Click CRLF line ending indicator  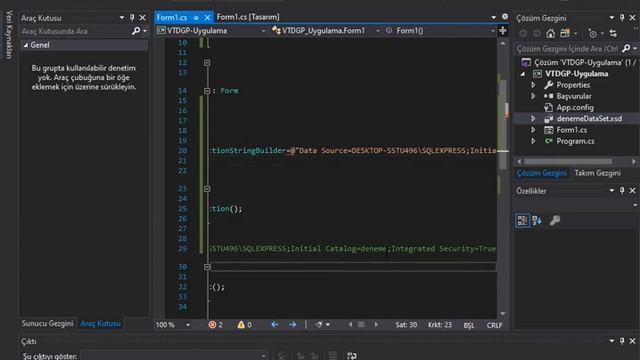[494, 325]
